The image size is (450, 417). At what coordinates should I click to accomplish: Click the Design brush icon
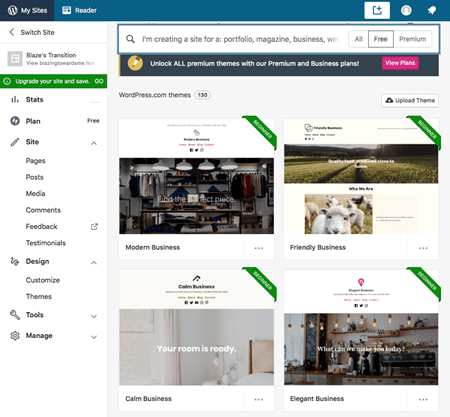click(15, 261)
